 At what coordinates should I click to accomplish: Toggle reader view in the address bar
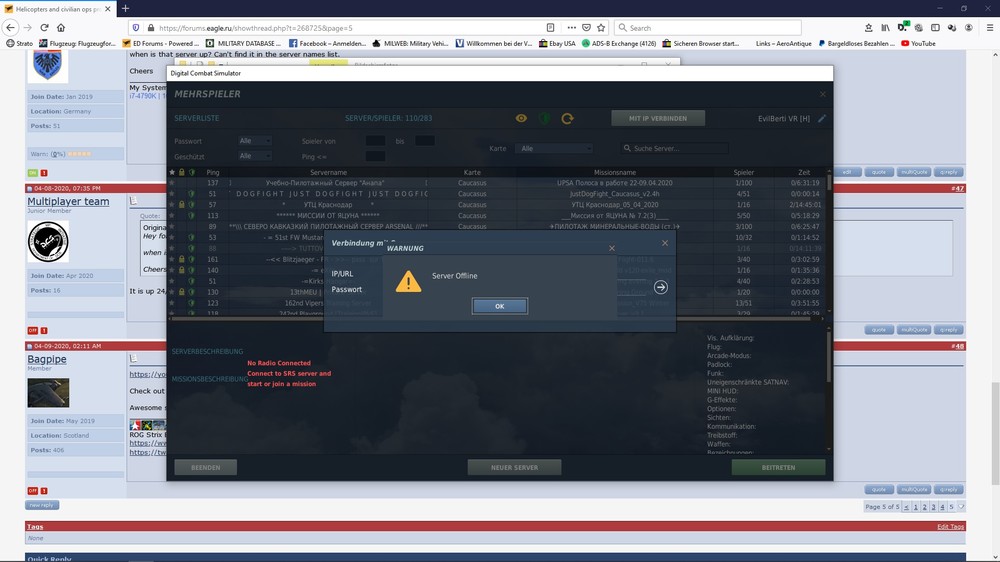[x=550, y=28]
